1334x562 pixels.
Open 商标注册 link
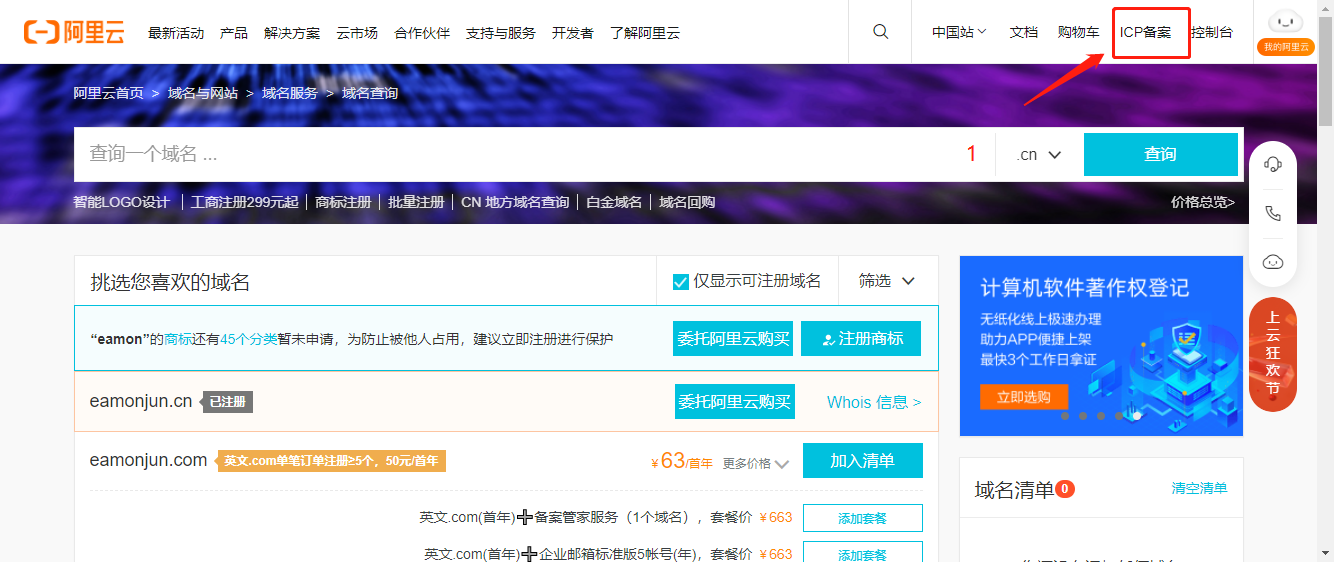click(343, 202)
